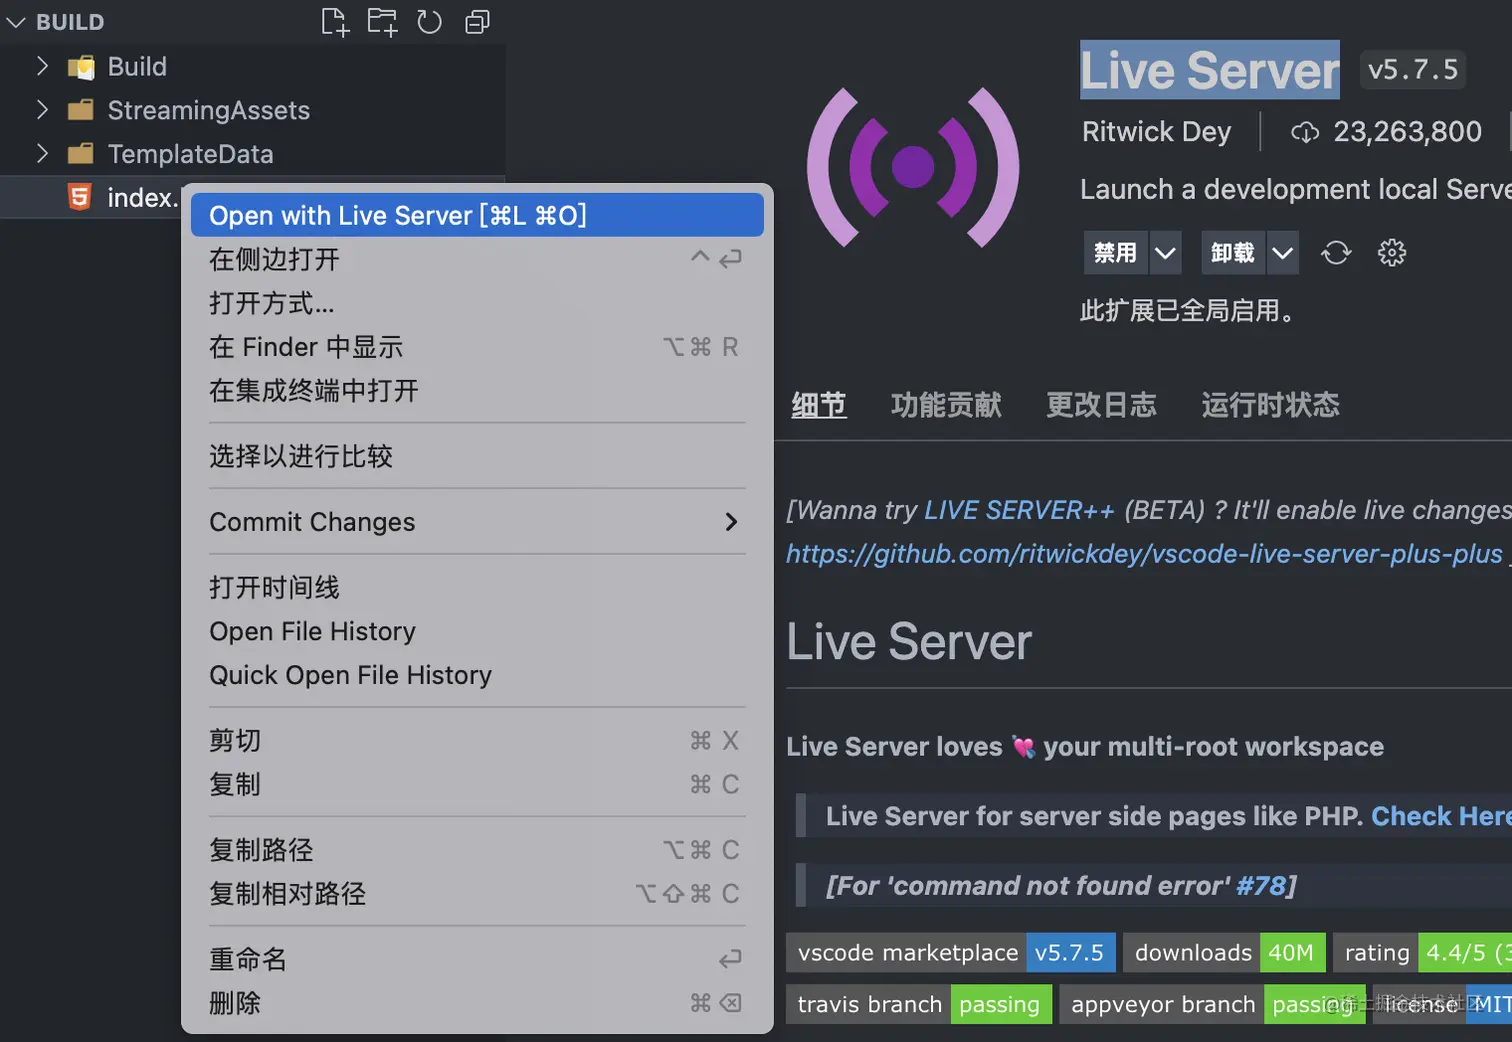Select 在 Finder 中显示 from context menu
The width and height of the screenshot is (1512, 1042).
click(x=477, y=347)
